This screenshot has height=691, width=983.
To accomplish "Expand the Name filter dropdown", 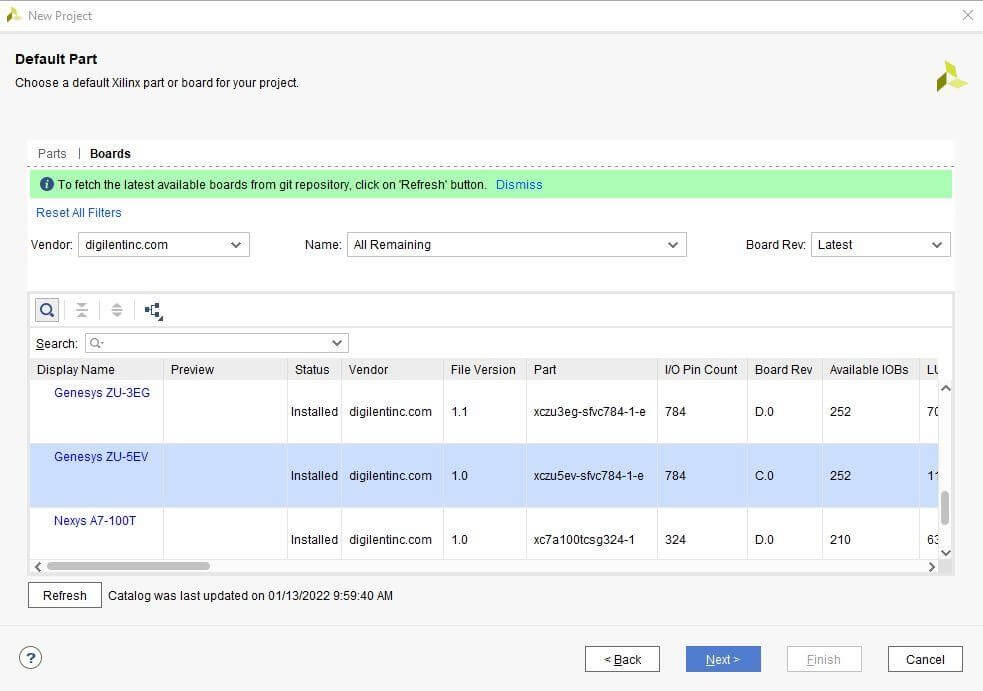I will pos(516,245).
